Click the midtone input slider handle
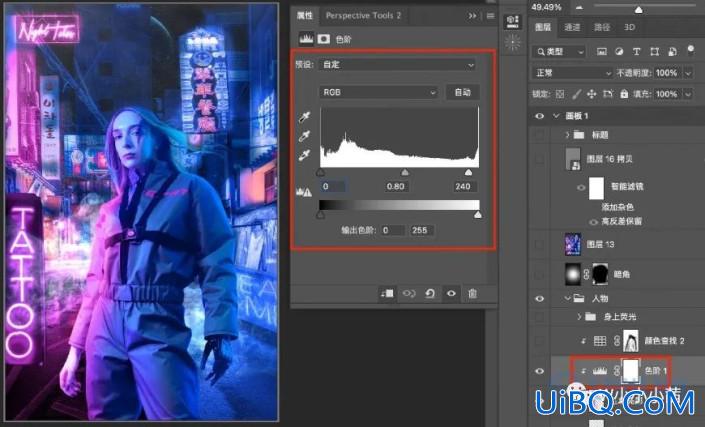Screen dimensions: 705x427 [405, 173]
